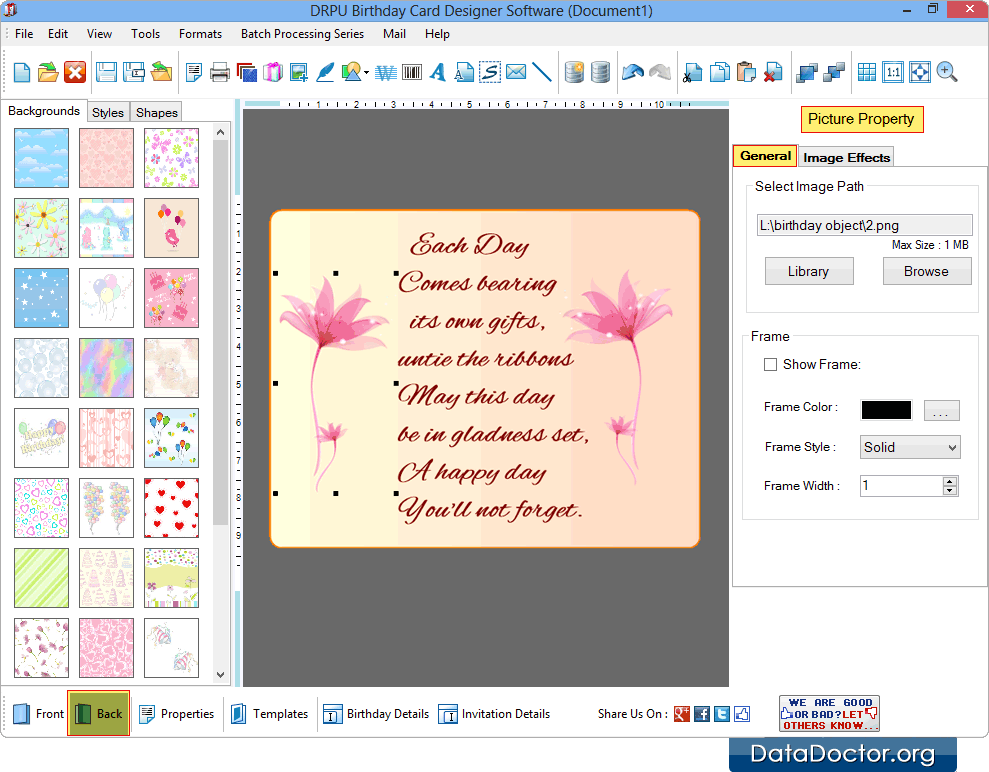989x772 pixels.
Task: Select the text tool letter A icon
Action: pyautogui.click(x=438, y=73)
